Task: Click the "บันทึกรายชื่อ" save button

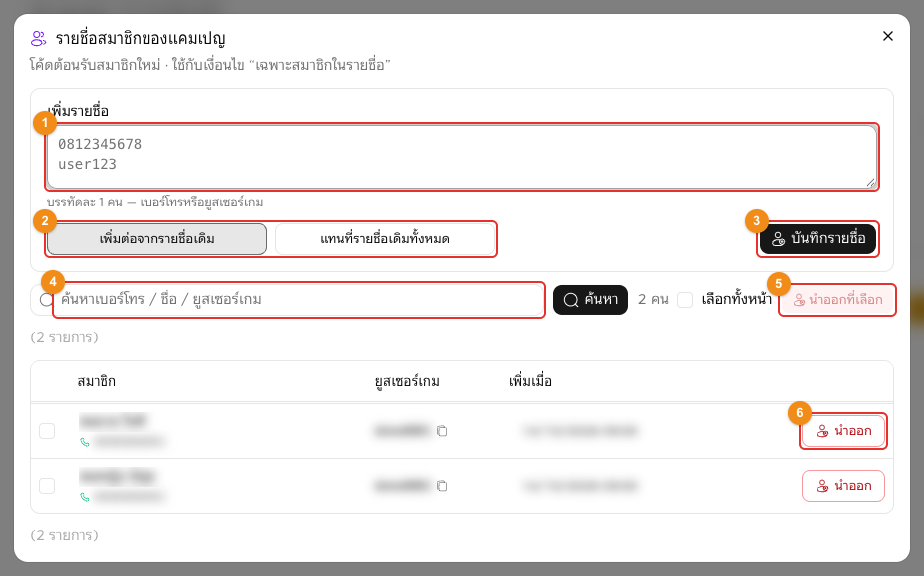Action: 817,239
